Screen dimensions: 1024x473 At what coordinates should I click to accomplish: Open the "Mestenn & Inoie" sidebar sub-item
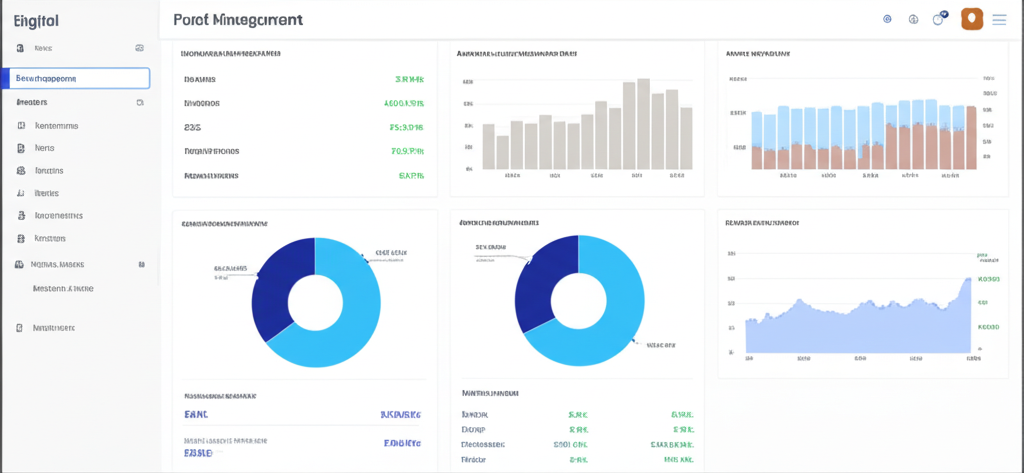tap(63, 288)
